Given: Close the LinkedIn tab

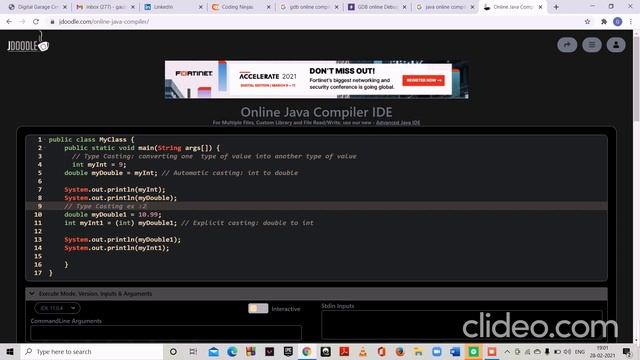Looking at the screenshot, I should 200,7.
